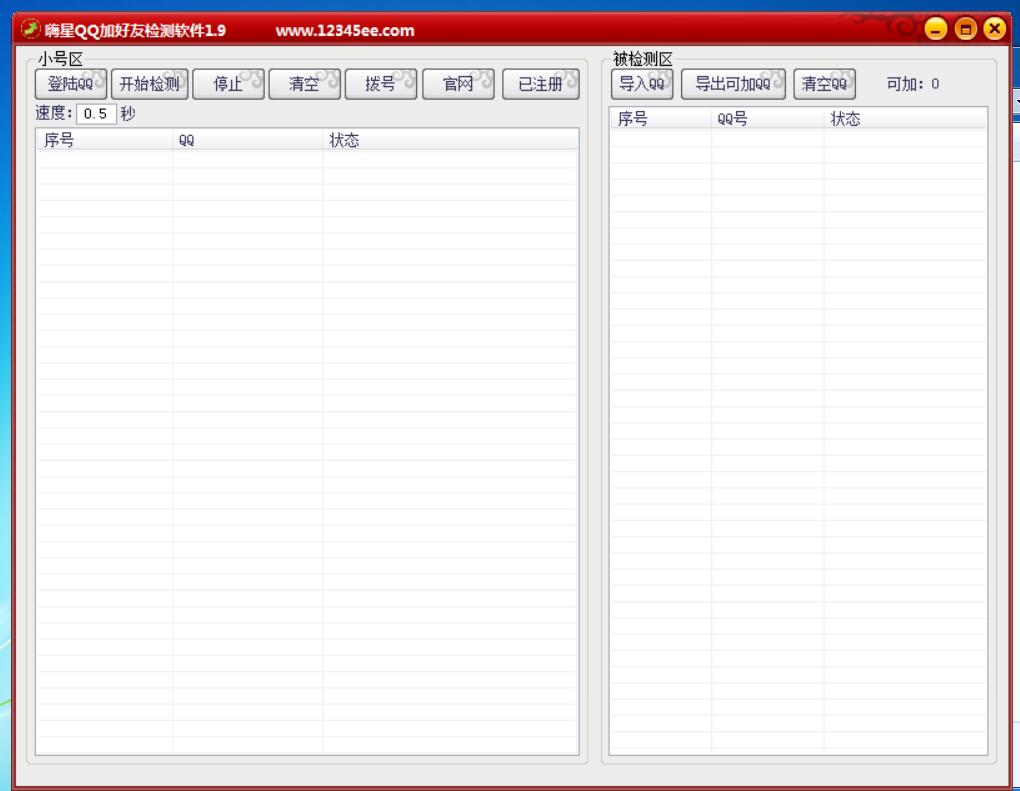Screen dimensions: 1020x791
Task: Click the QQ column header in 小号区
Action: tap(248, 141)
